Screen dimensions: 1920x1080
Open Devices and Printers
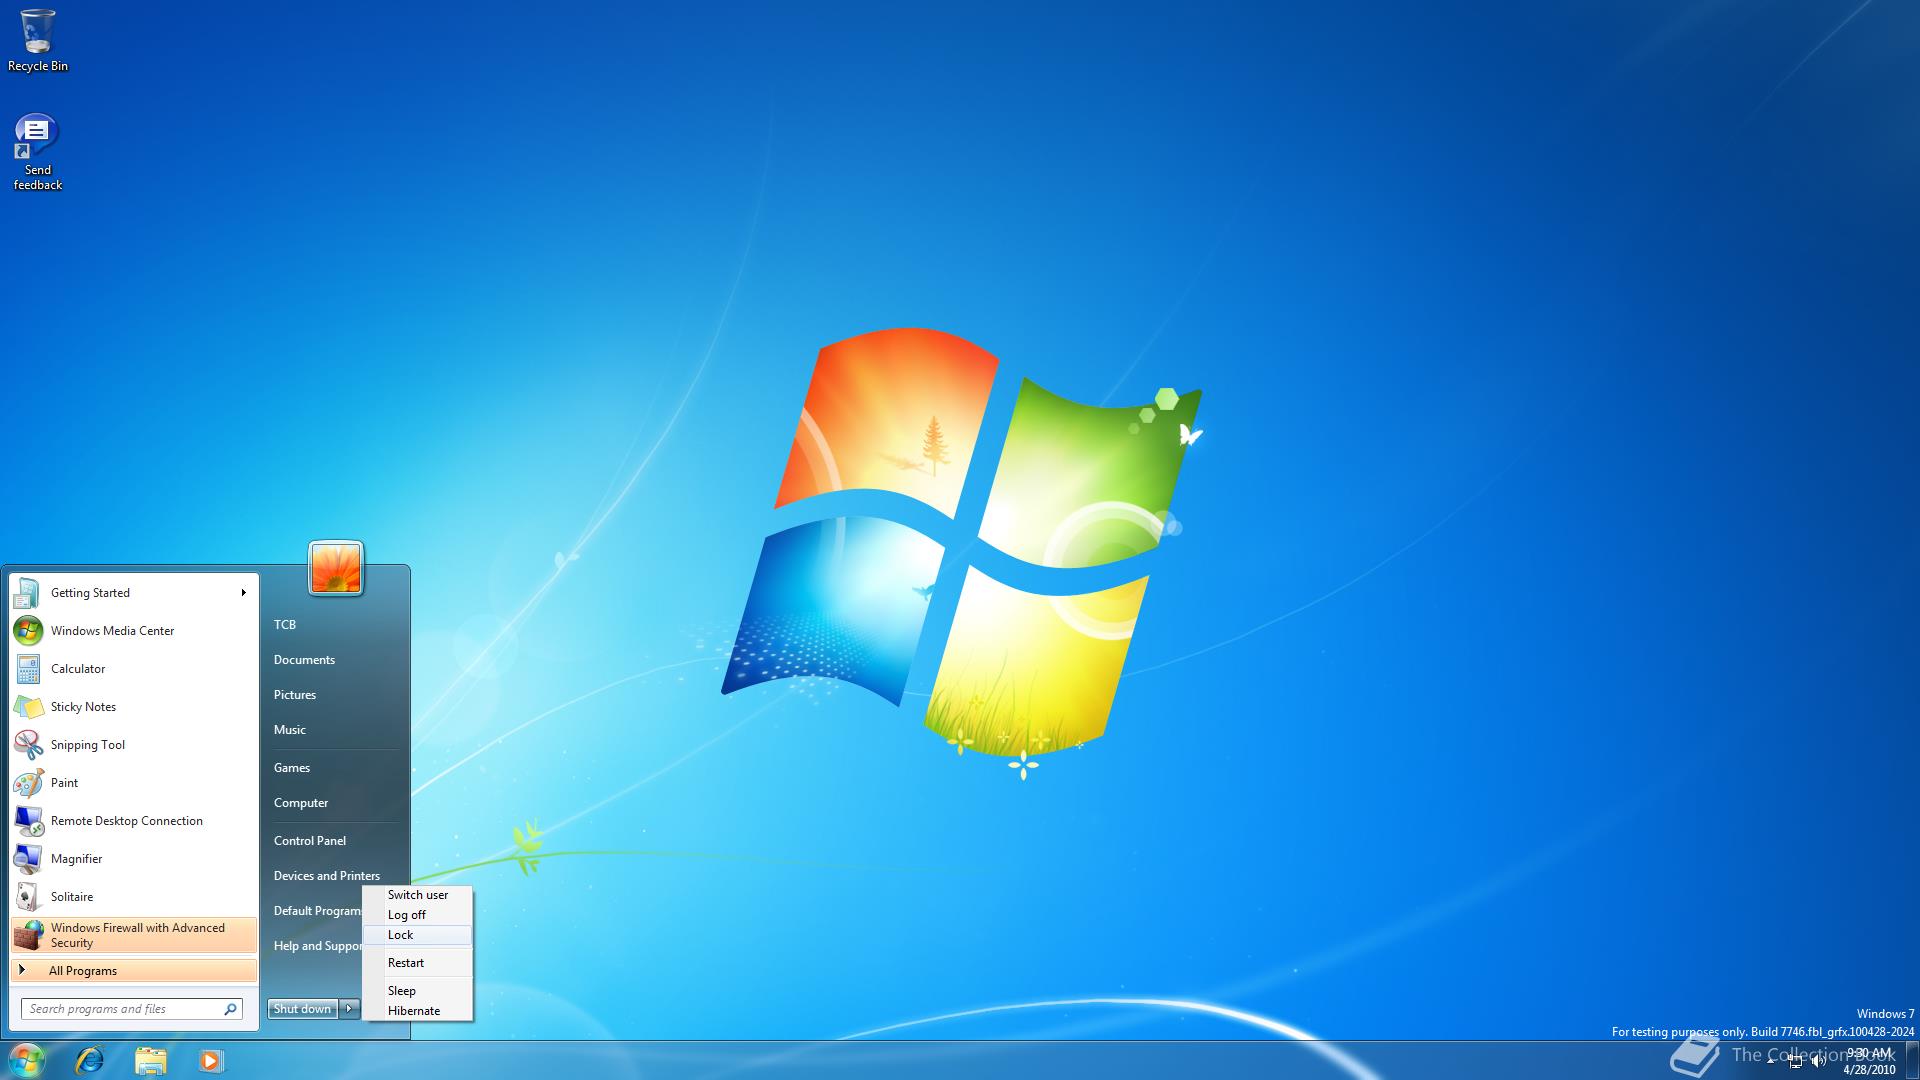[327, 876]
